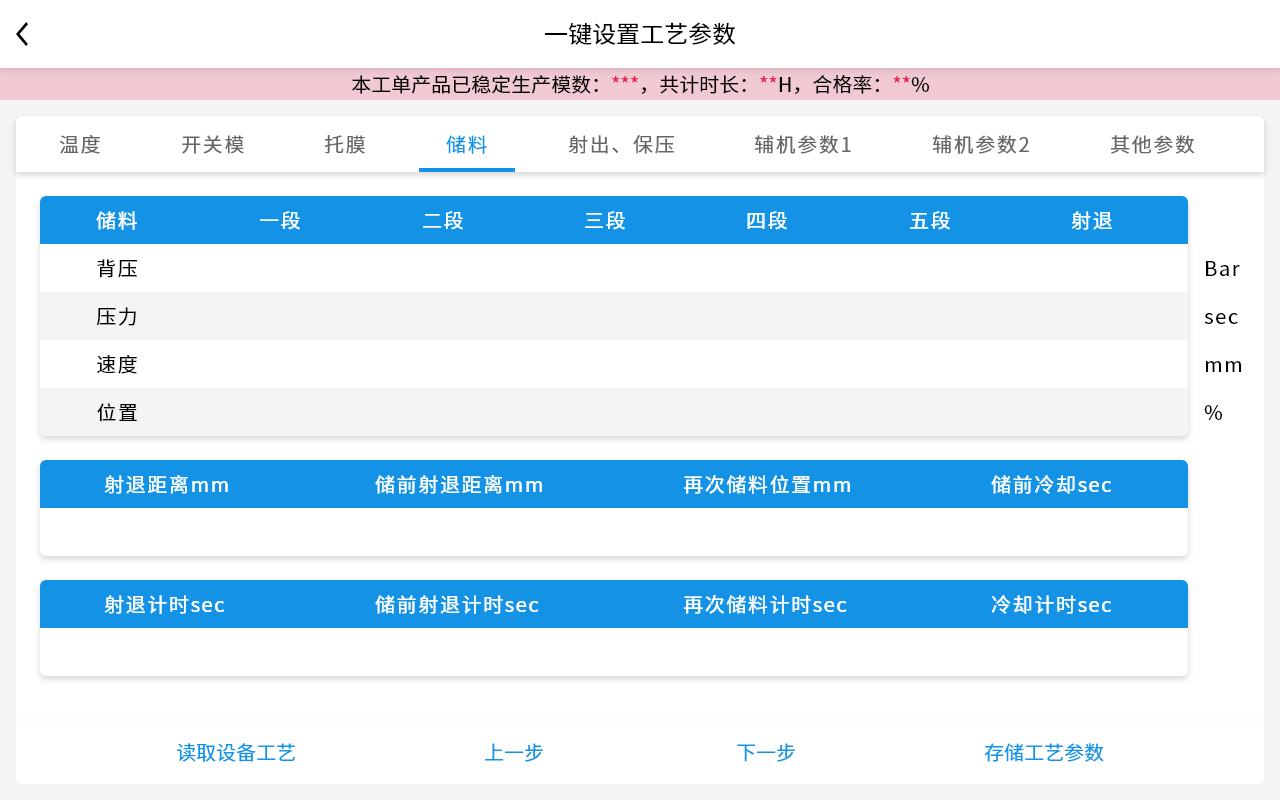Click the 射退距离mm header
Image resolution: width=1280 pixels, height=800 pixels.
point(167,484)
